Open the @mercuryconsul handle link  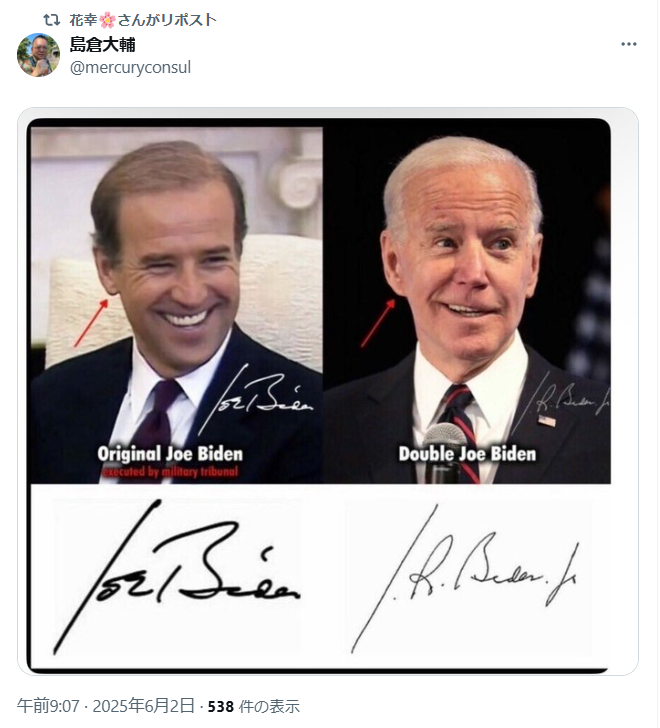point(130,67)
